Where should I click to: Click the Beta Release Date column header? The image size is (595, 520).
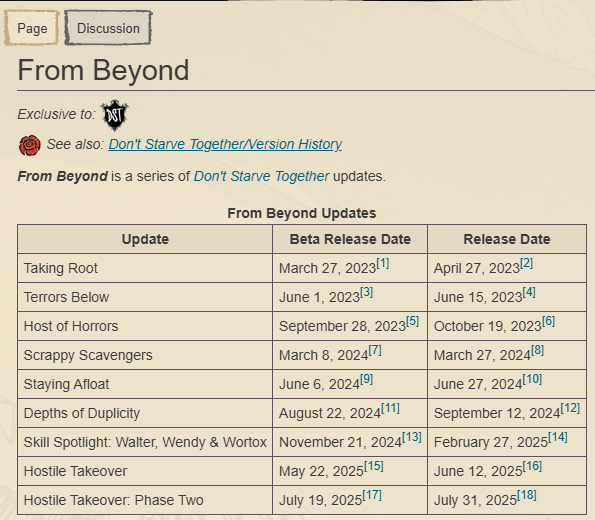click(350, 239)
